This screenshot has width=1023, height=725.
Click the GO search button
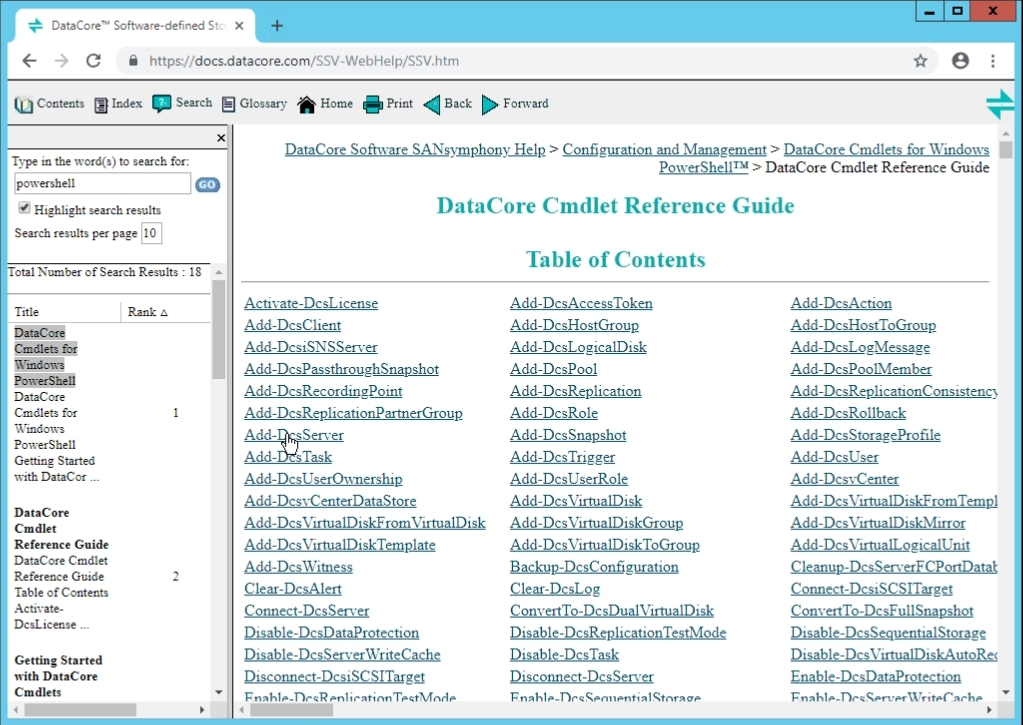tap(207, 185)
